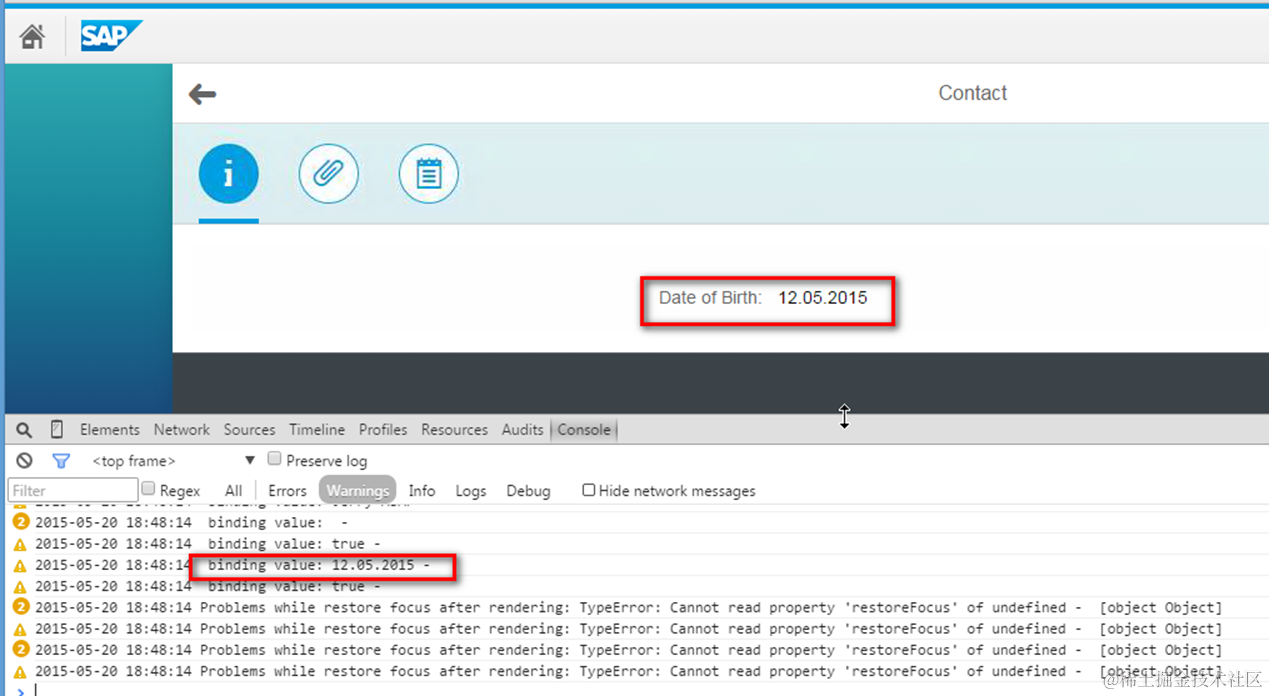The image size is (1269, 696).
Task: Toggle the console filter funnel icon
Action: (61, 461)
